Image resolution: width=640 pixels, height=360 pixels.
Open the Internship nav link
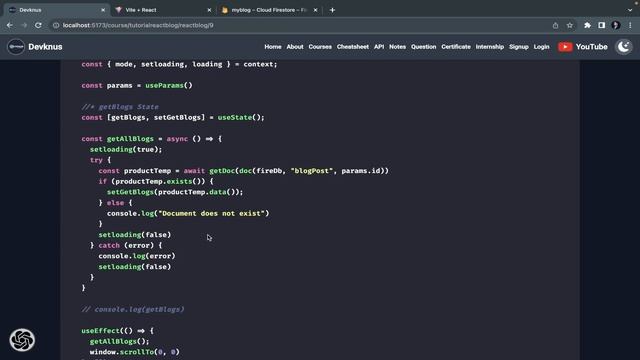tap(489, 47)
